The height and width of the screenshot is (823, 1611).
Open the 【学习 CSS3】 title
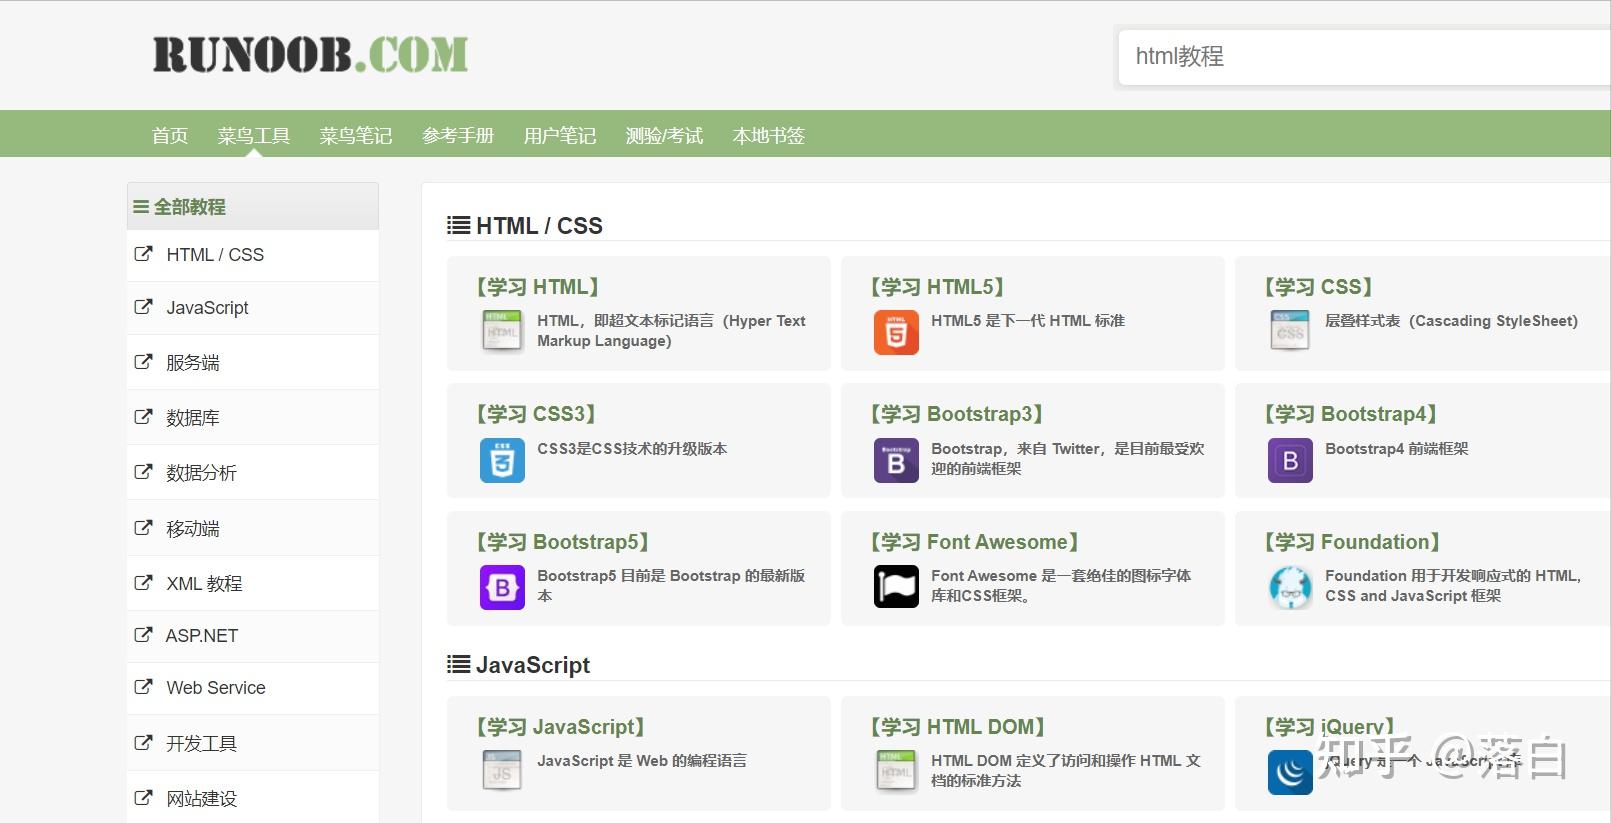(x=536, y=414)
